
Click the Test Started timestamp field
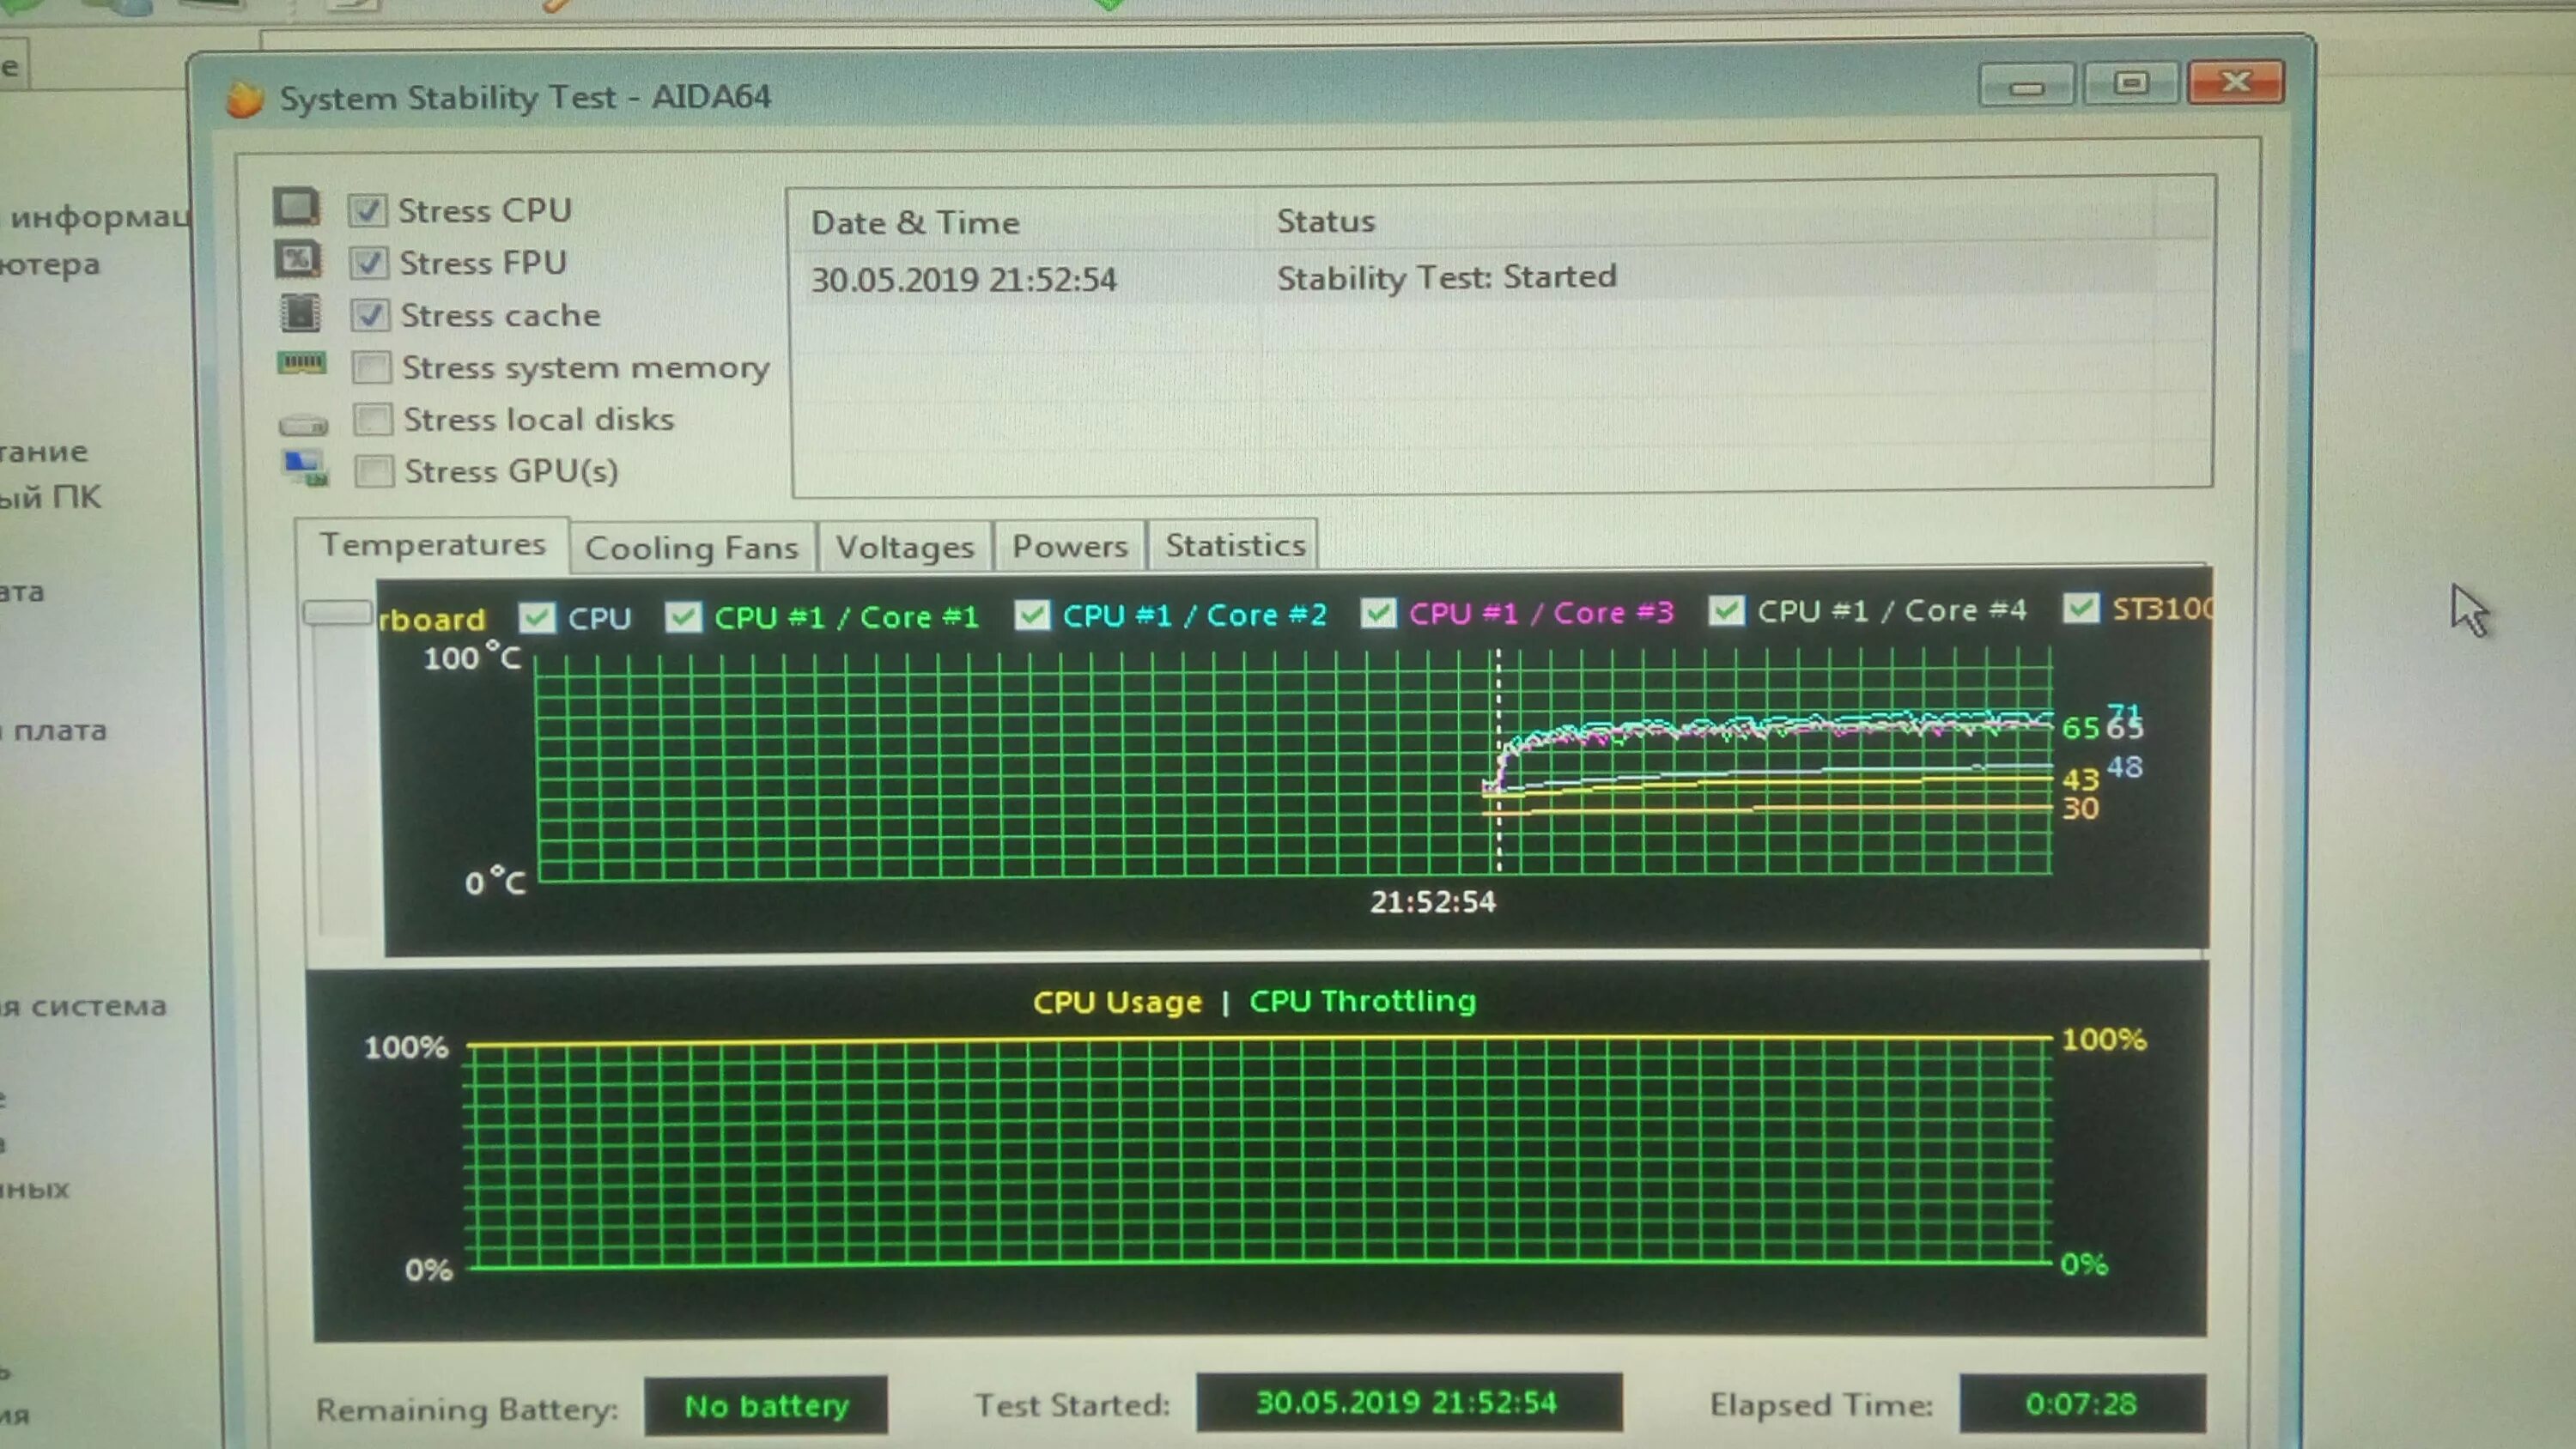[1408, 1403]
